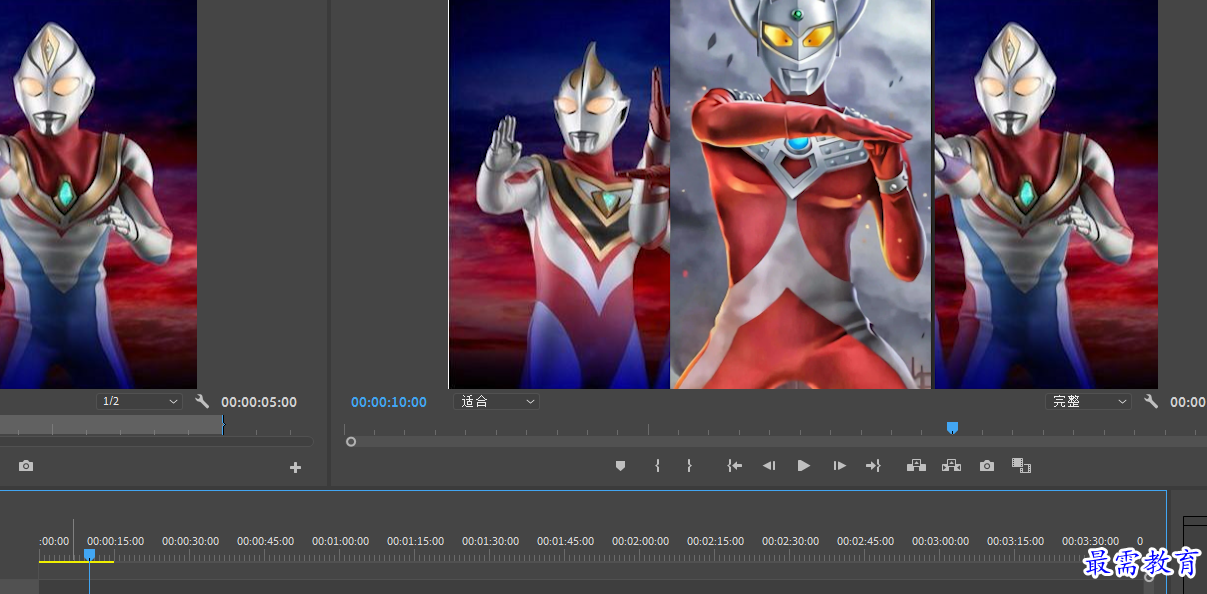
Task: Step forward one frame
Action: pyautogui.click(x=839, y=466)
